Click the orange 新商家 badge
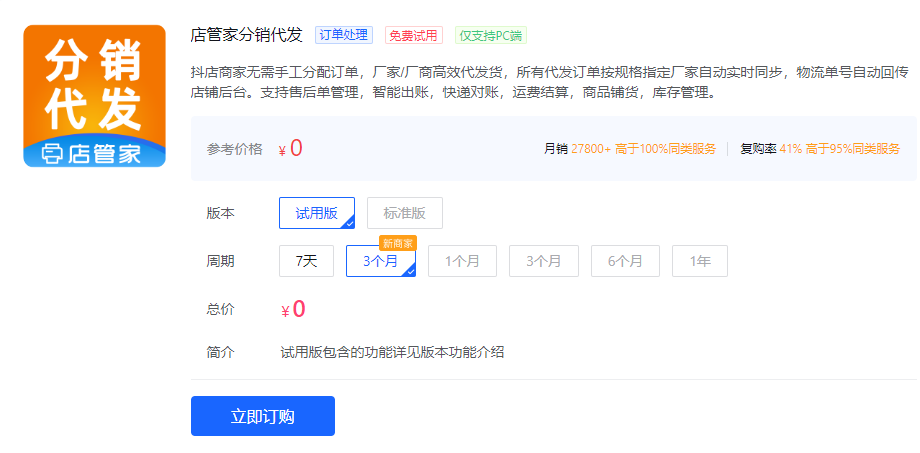 coord(397,242)
